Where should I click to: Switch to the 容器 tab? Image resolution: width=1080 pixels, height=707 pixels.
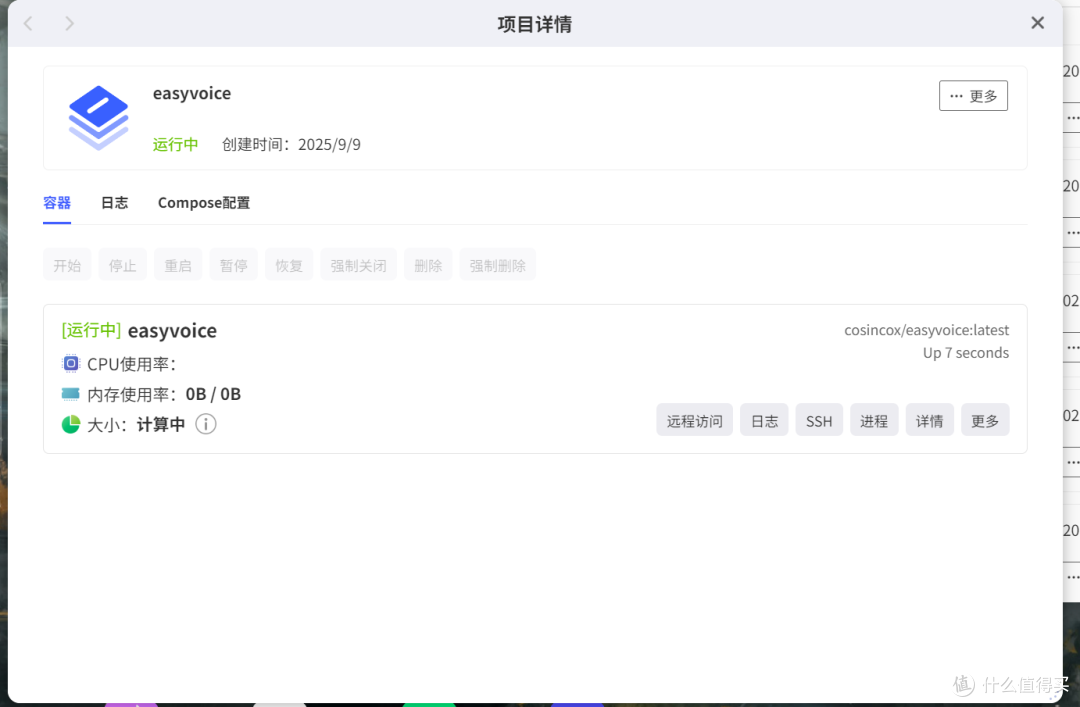(x=56, y=203)
